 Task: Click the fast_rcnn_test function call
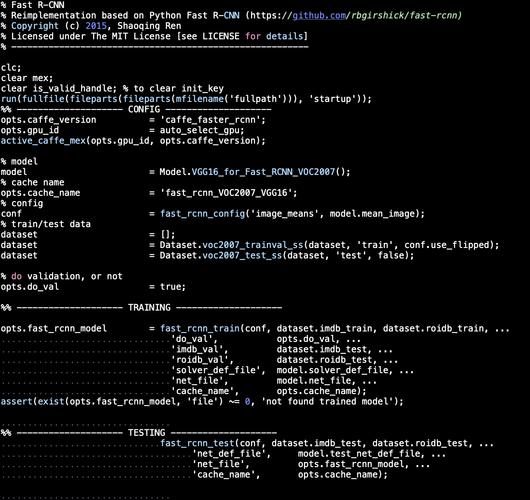pos(197,443)
